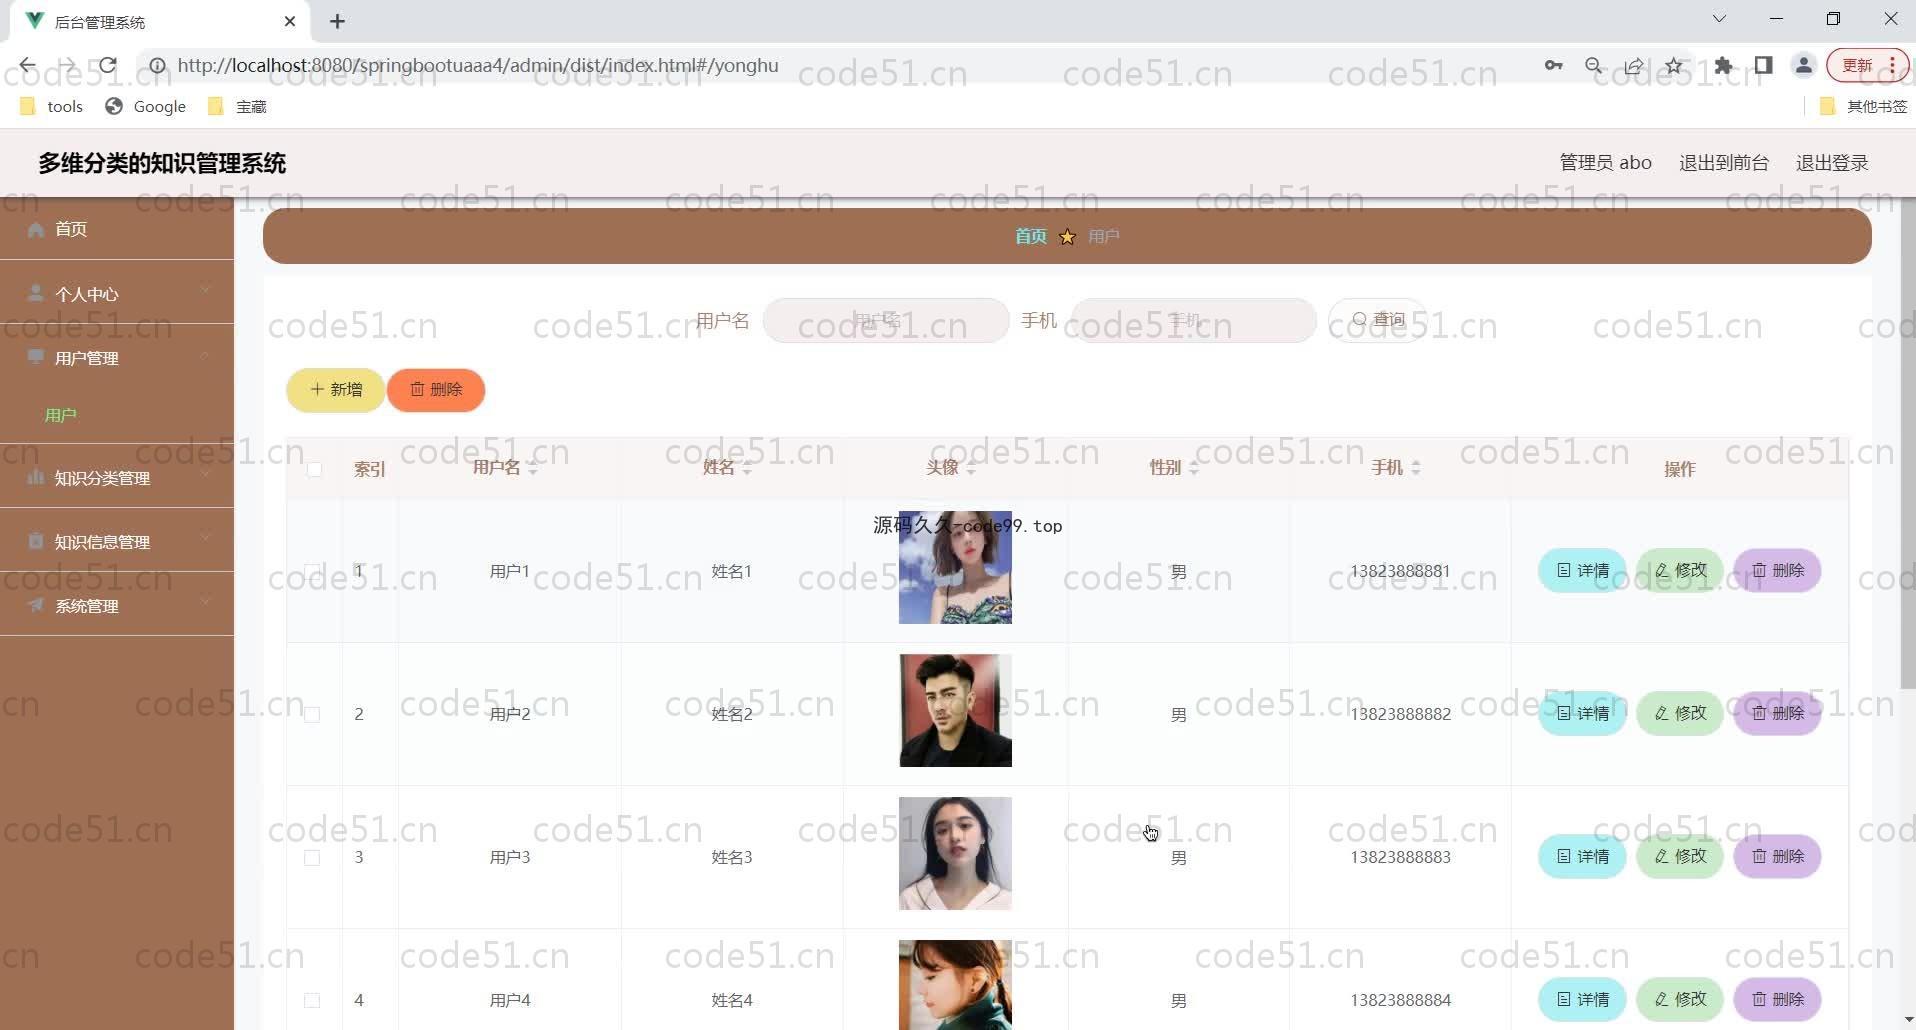
Task: Open a new browser tab with plus
Action: (x=338, y=22)
